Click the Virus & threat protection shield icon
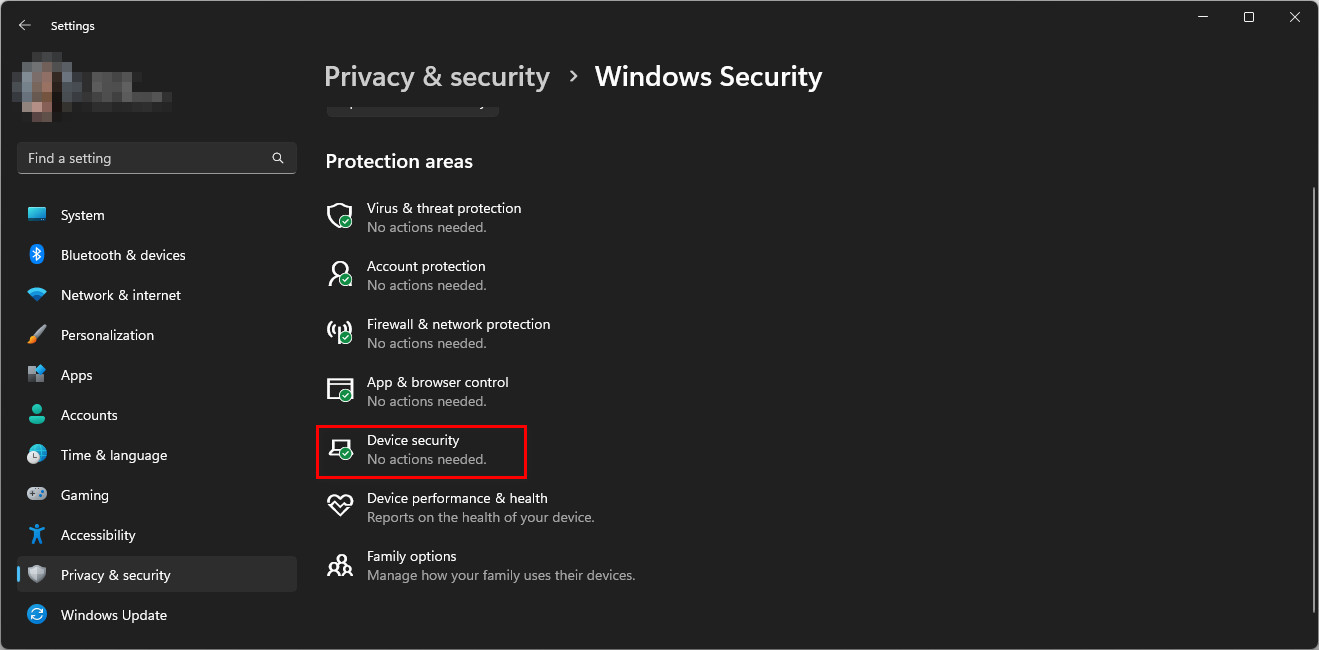This screenshot has width=1319, height=650. coord(340,216)
